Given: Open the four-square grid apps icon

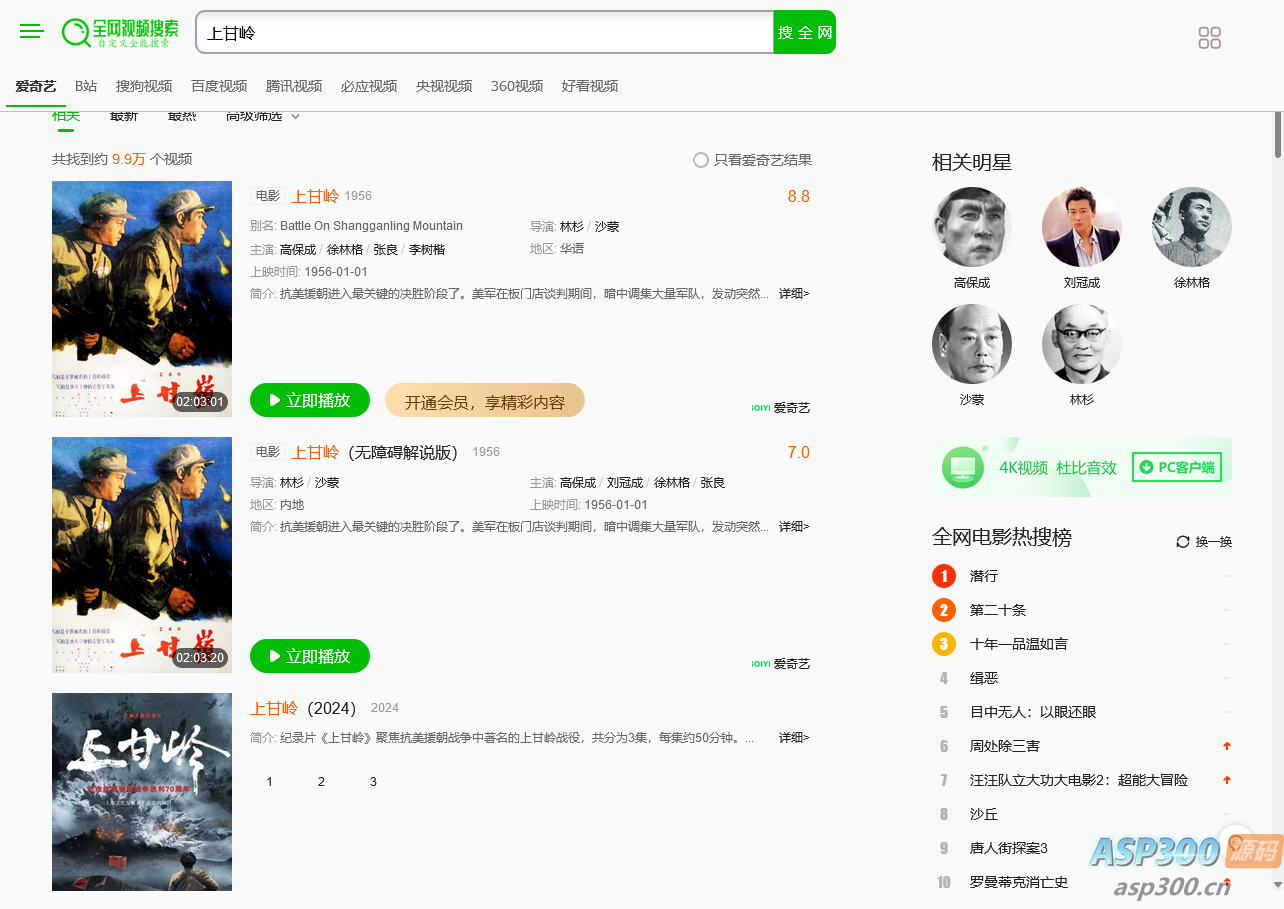Looking at the screenshot, I should (1210, 38).
